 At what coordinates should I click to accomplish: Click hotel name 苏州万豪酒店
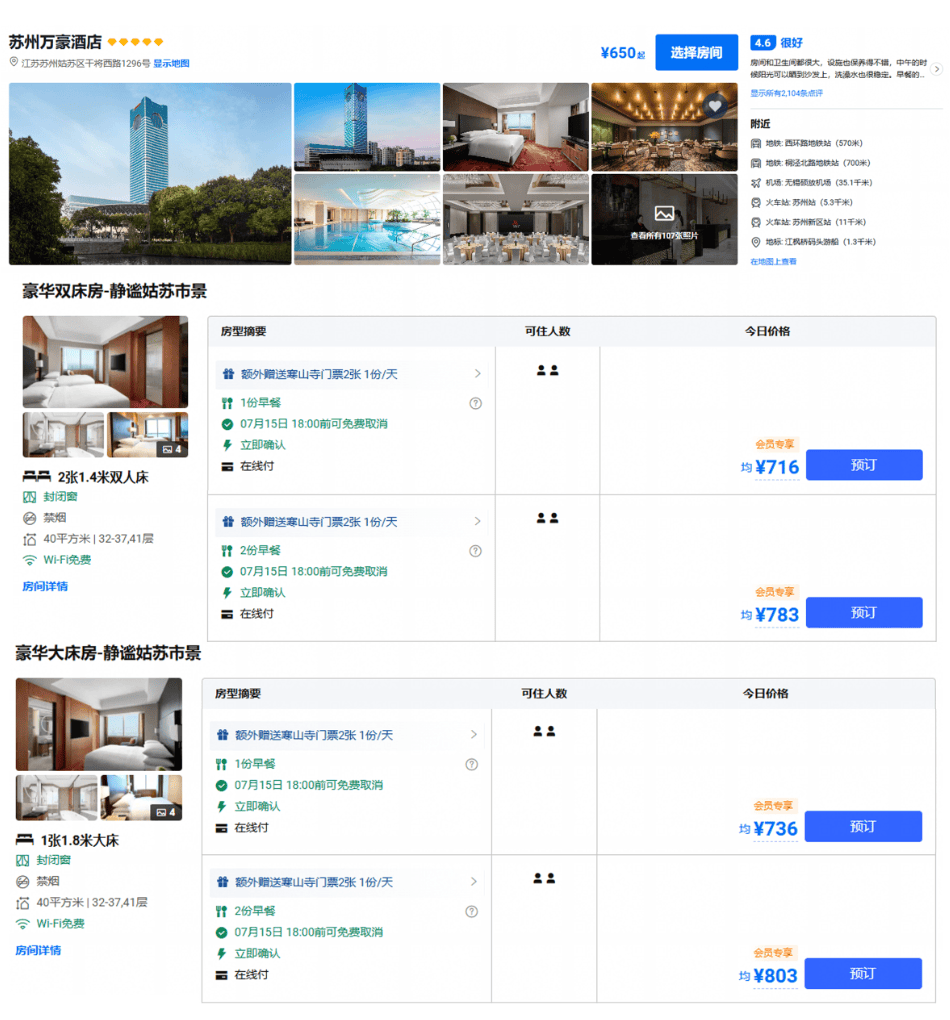[x=55, y=42]
